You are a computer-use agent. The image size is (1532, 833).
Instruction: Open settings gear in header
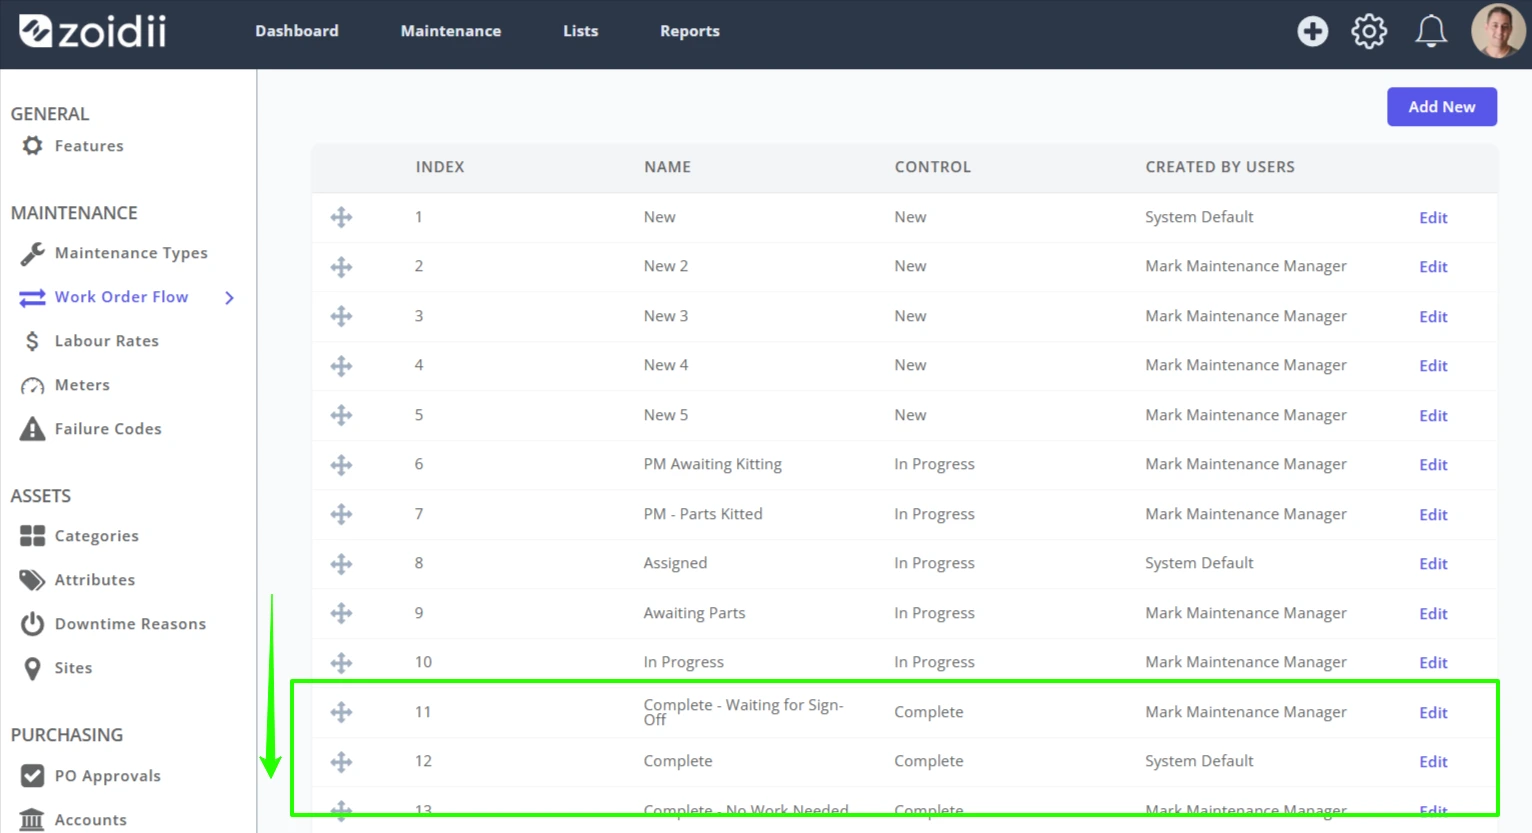pos(1369,31)
